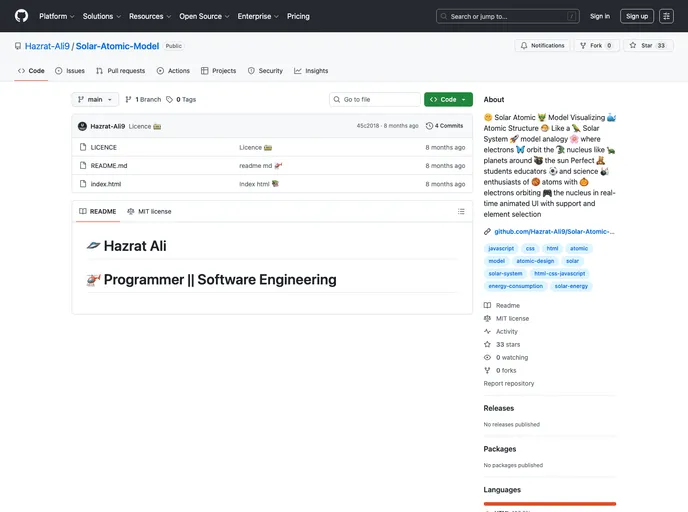This screenshot has width=688, height=512.
Task: Focus the Go to file search field
Action: point(375,100)
